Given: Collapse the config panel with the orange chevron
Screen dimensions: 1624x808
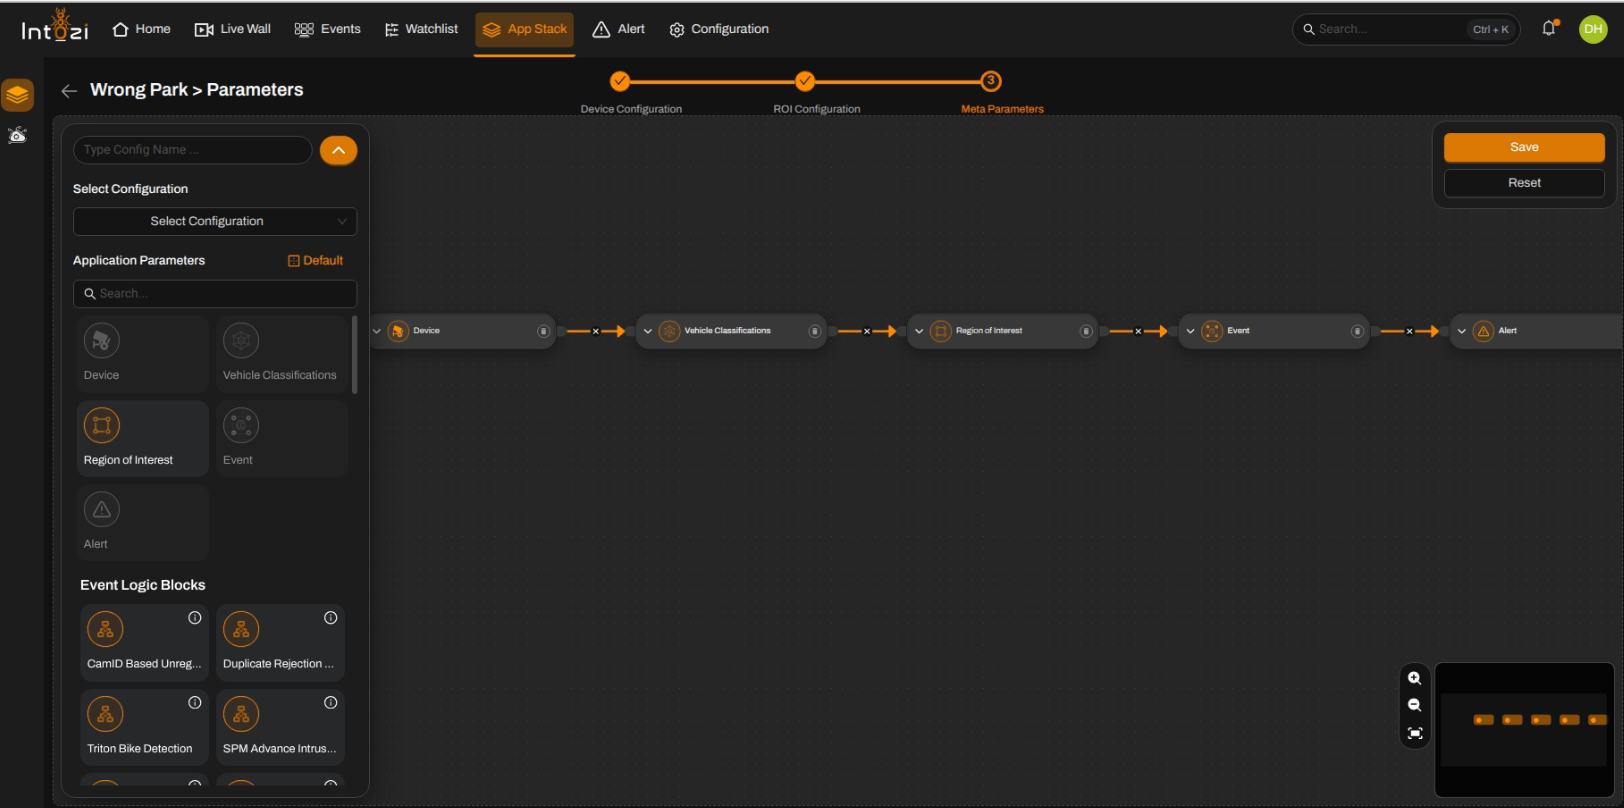Looking at the screenshot, I should point(339,150).
